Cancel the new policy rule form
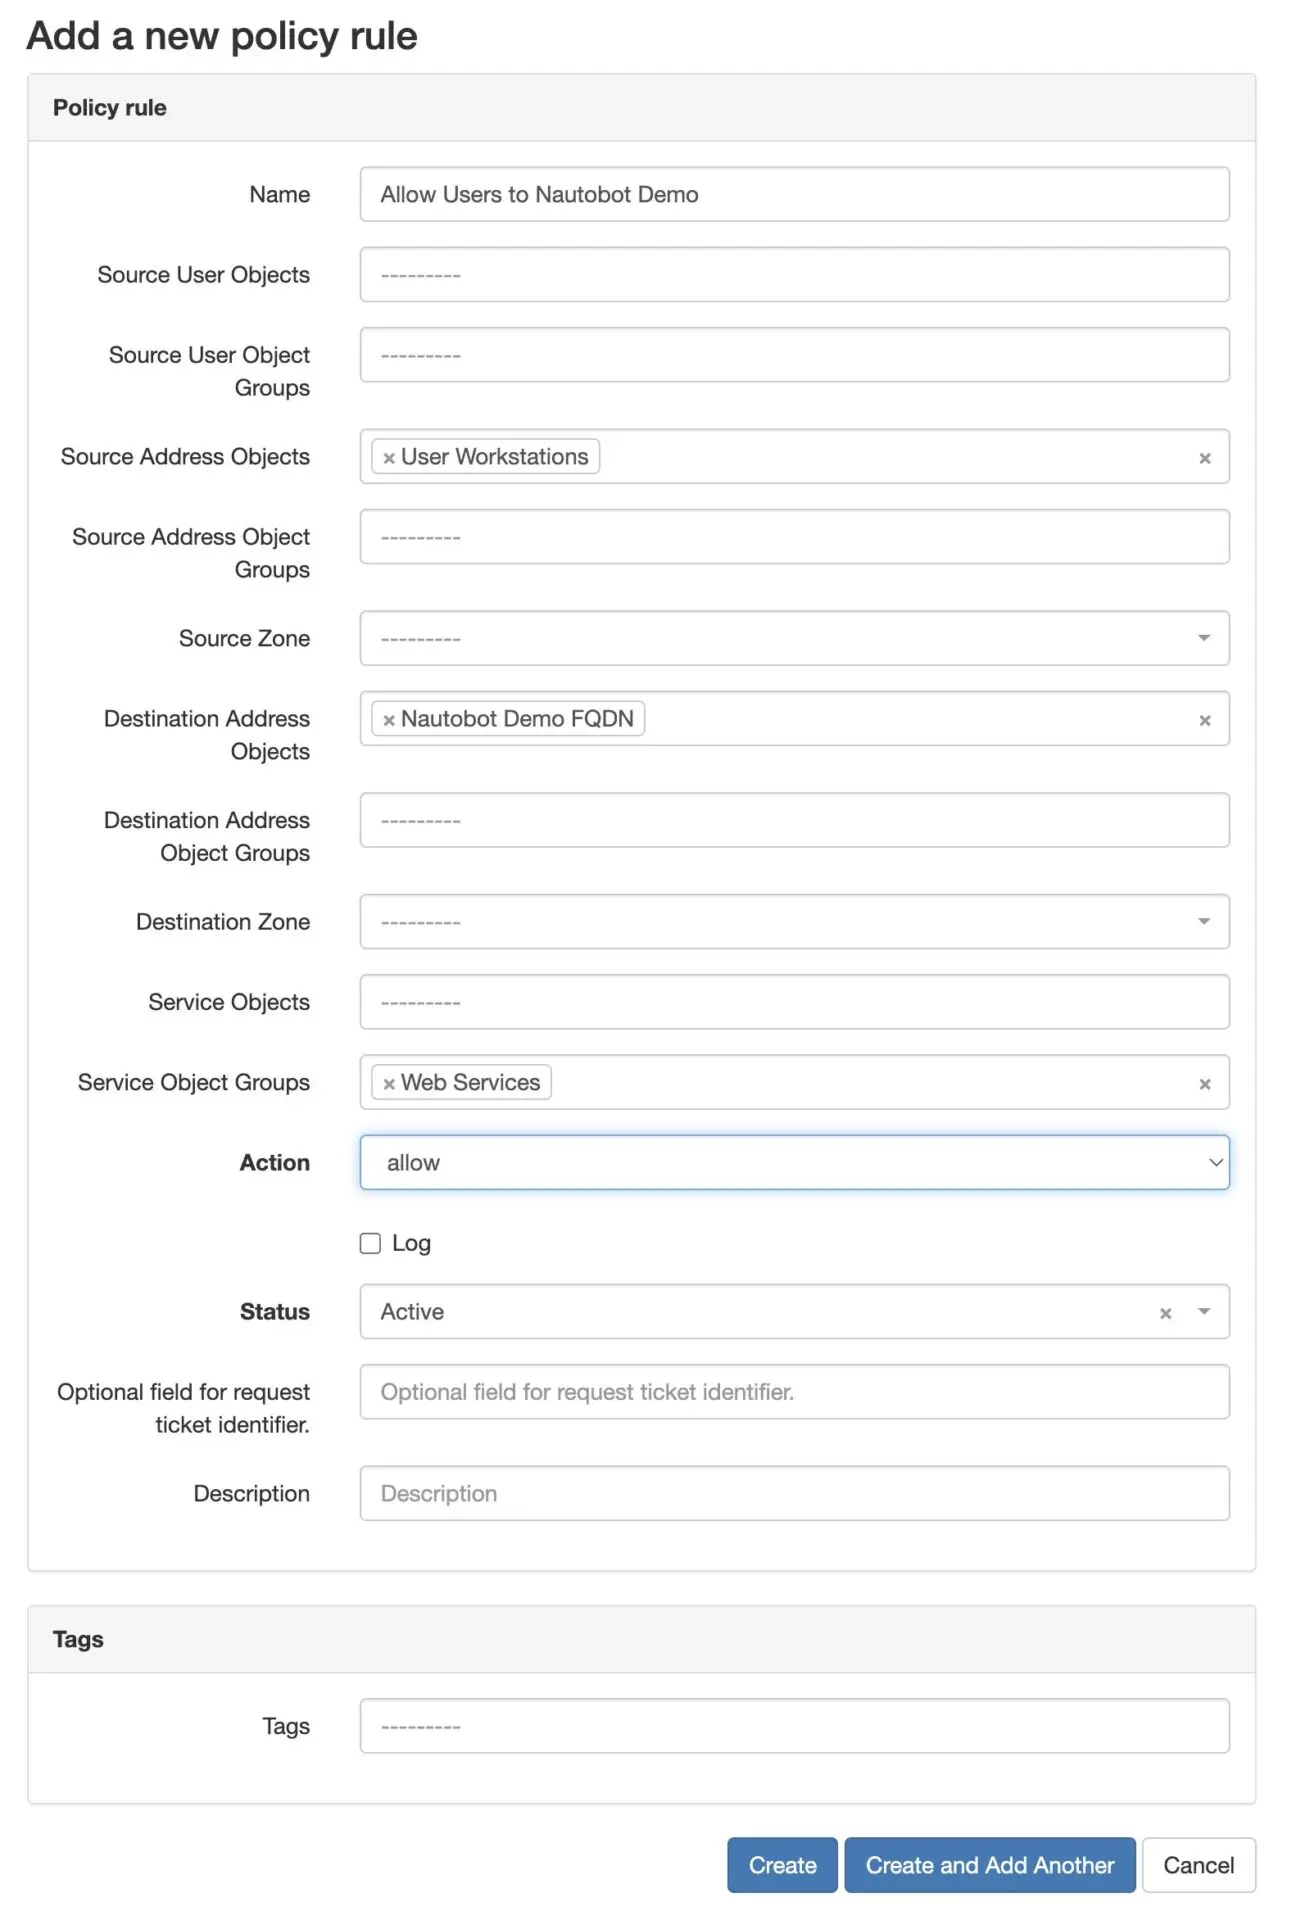This screenshot has width=1296, height=1920. pyautogui.click(x=1198, y=1865)
